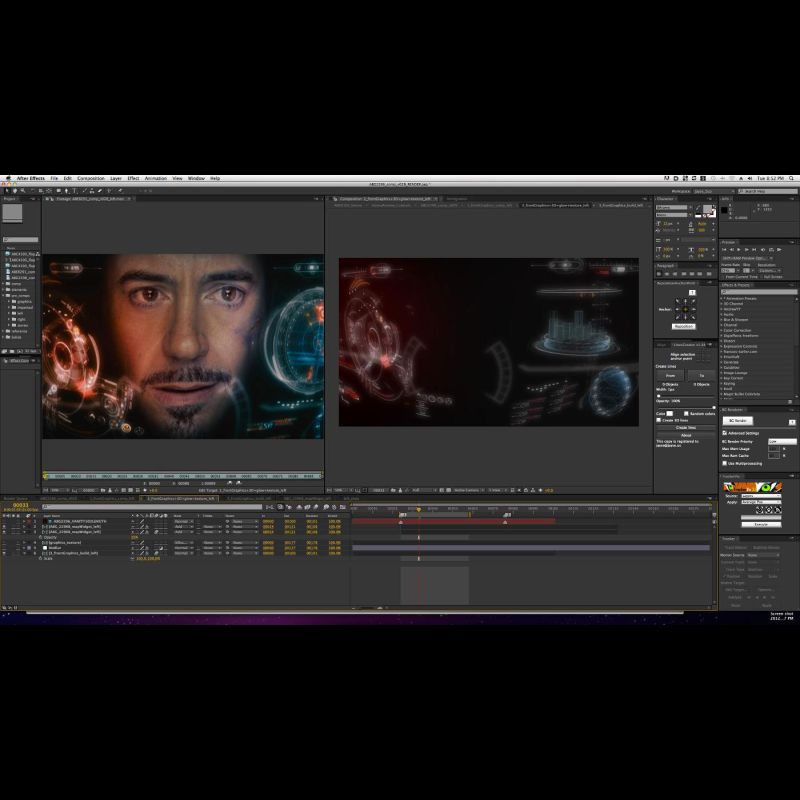Viewport: 800px width, 800px height.
Task: Toggle visibility eye of layer 6
Action: point(4,553)
